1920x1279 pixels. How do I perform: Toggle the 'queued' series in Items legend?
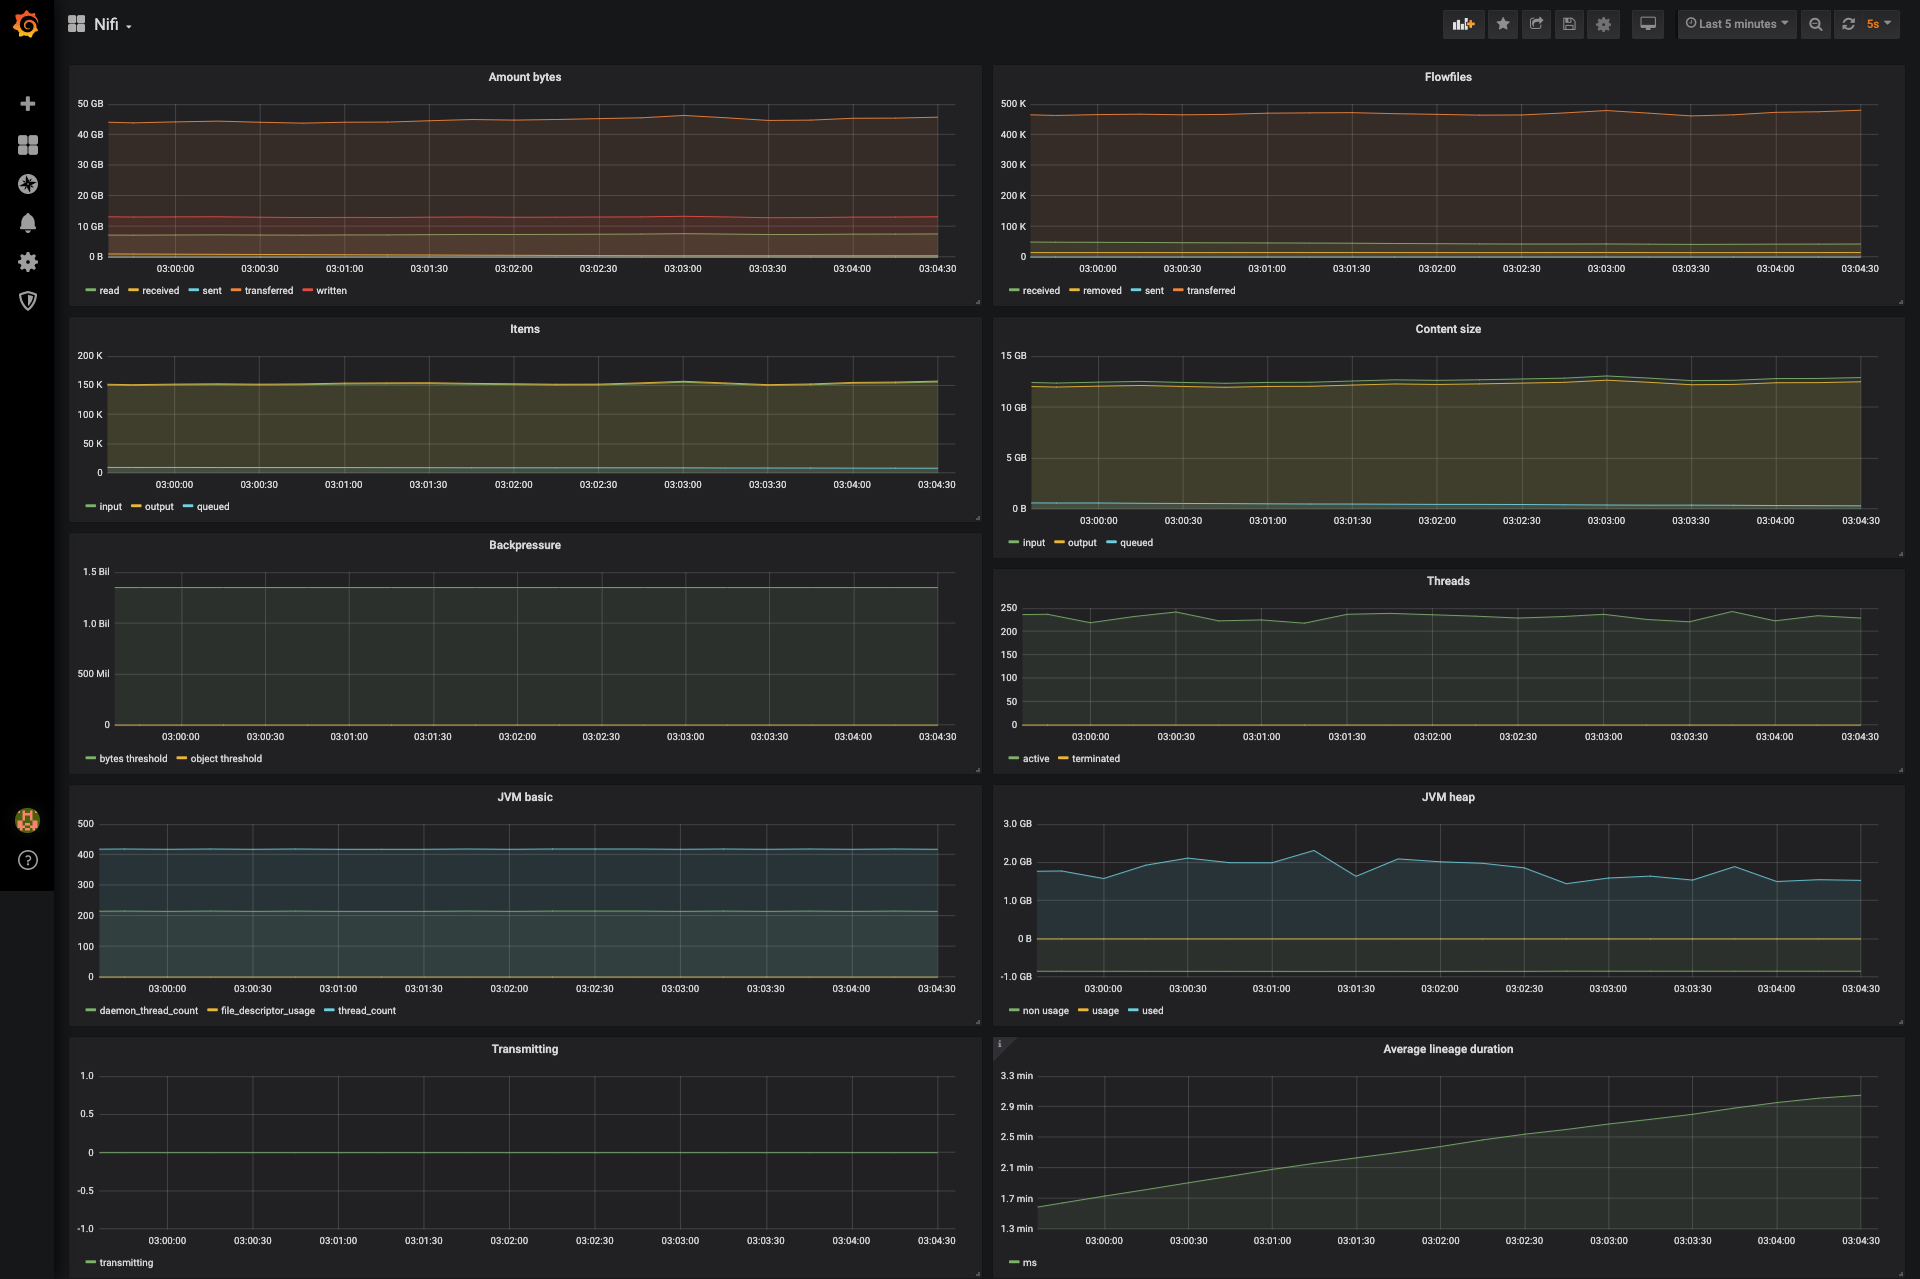(212, 507)
